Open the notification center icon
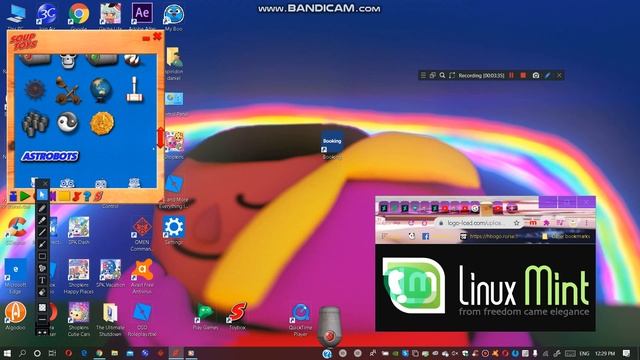 [x=627, y=353]
